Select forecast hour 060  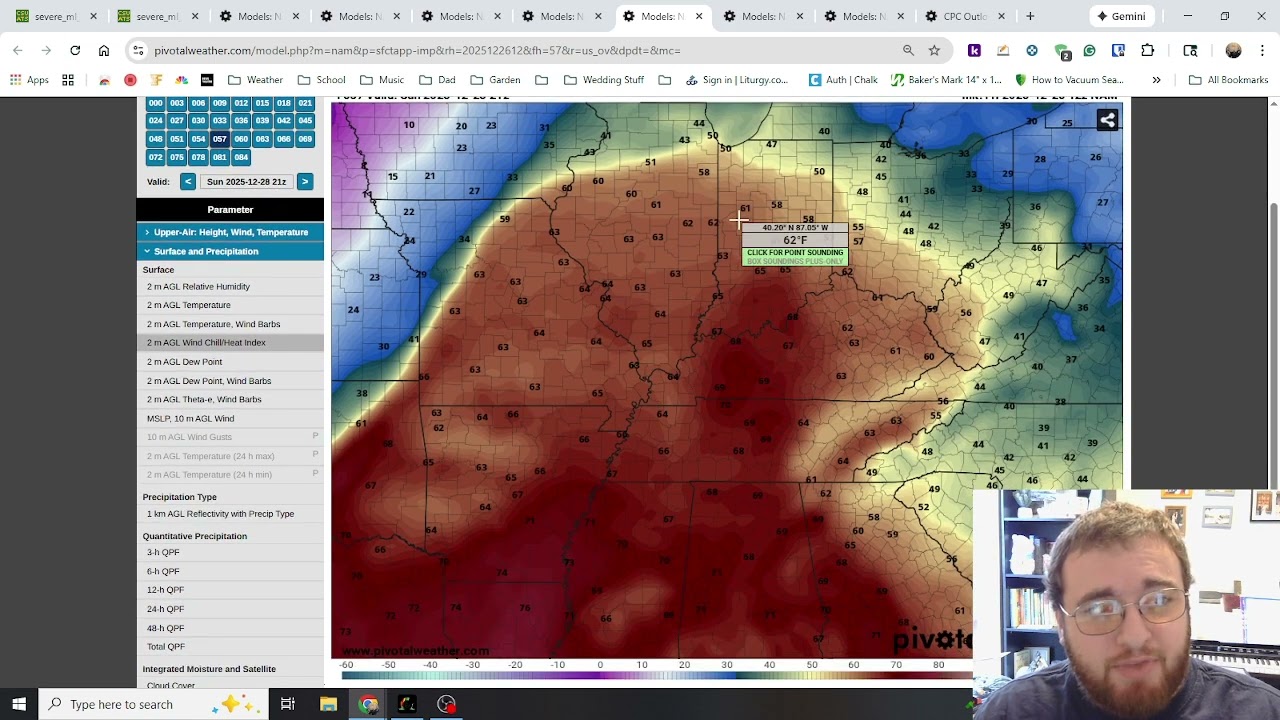coord(241,139)
